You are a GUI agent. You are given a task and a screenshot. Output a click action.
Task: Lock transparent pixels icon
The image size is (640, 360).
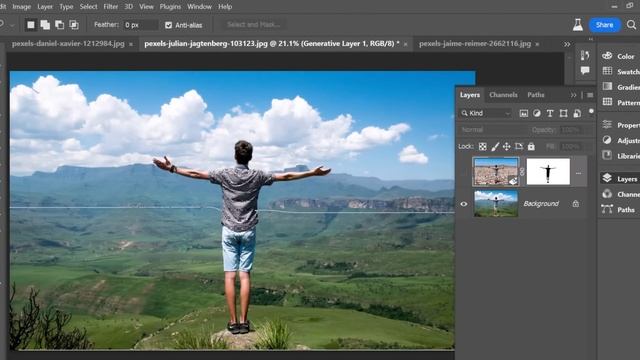coord(482,147)
